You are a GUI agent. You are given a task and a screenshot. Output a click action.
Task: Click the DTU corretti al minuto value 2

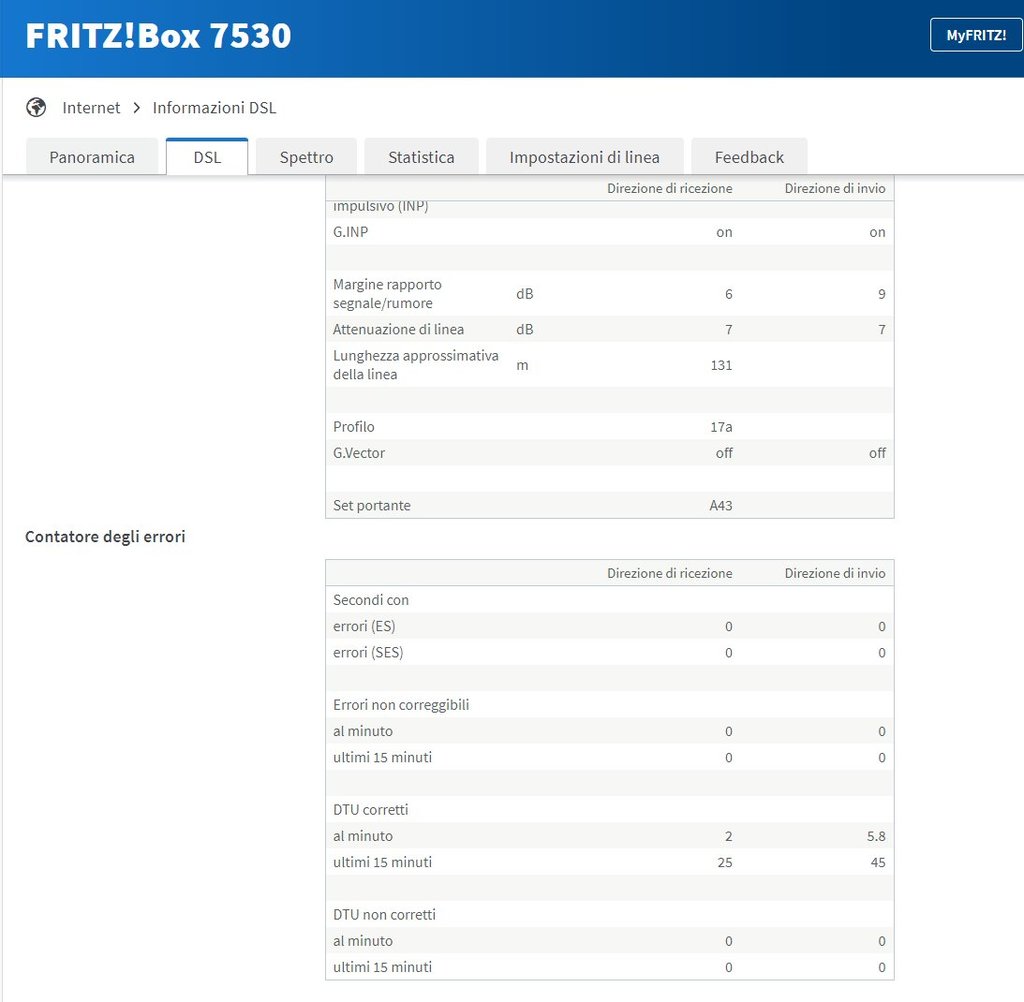pos(728,836)
